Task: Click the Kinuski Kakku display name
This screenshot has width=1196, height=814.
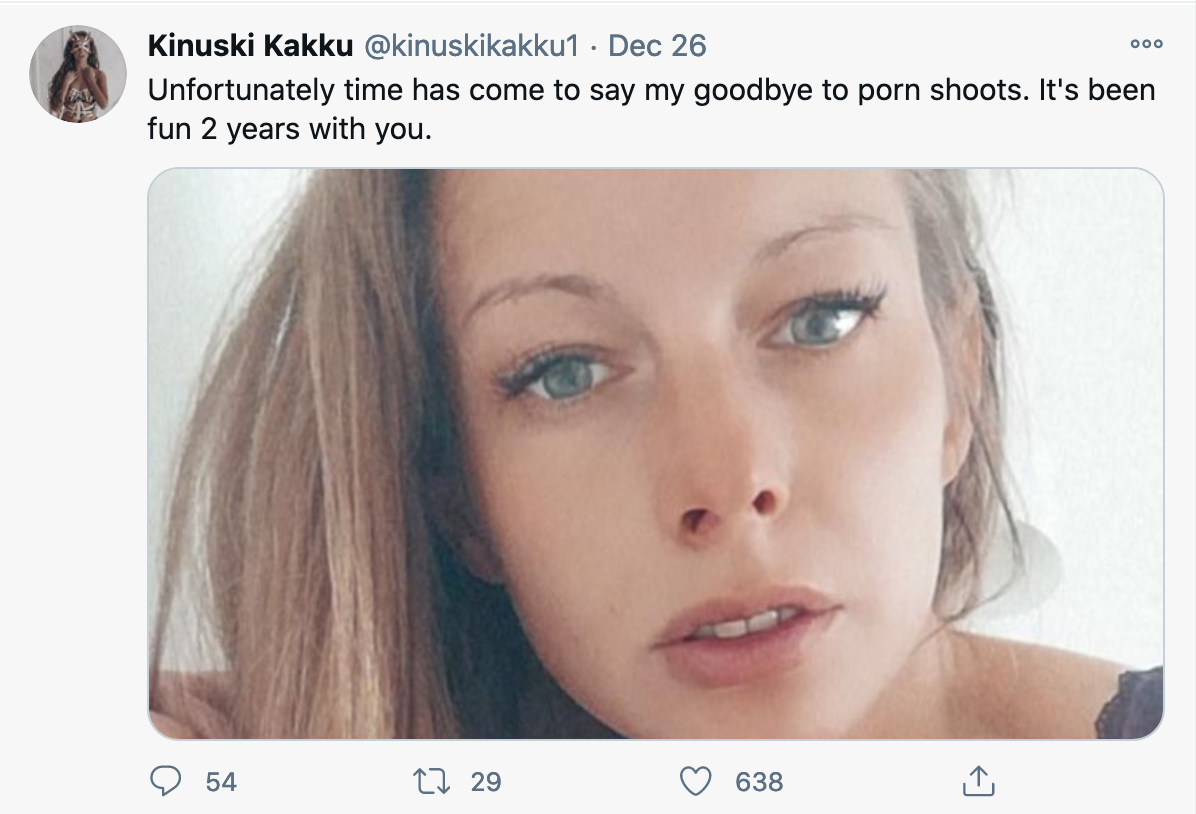Action: click(x=250, y=46)
